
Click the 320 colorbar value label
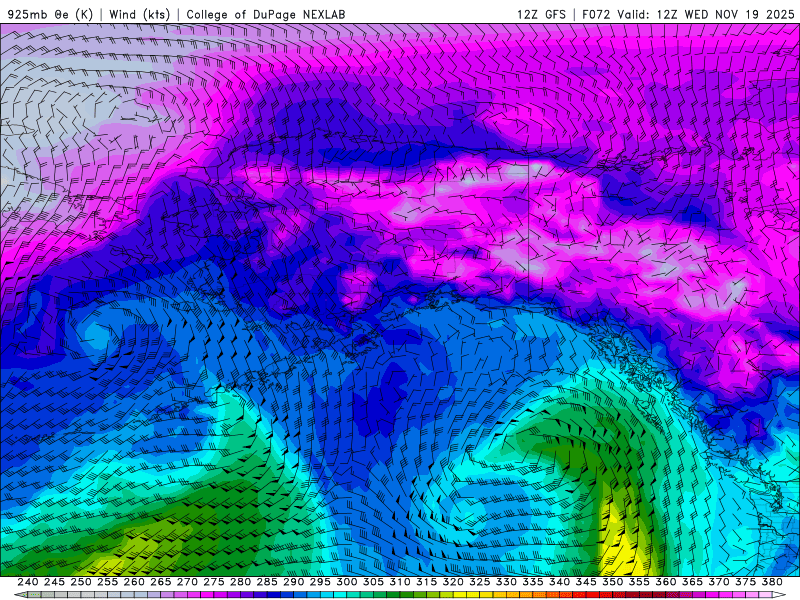click(x=453, y=582)
